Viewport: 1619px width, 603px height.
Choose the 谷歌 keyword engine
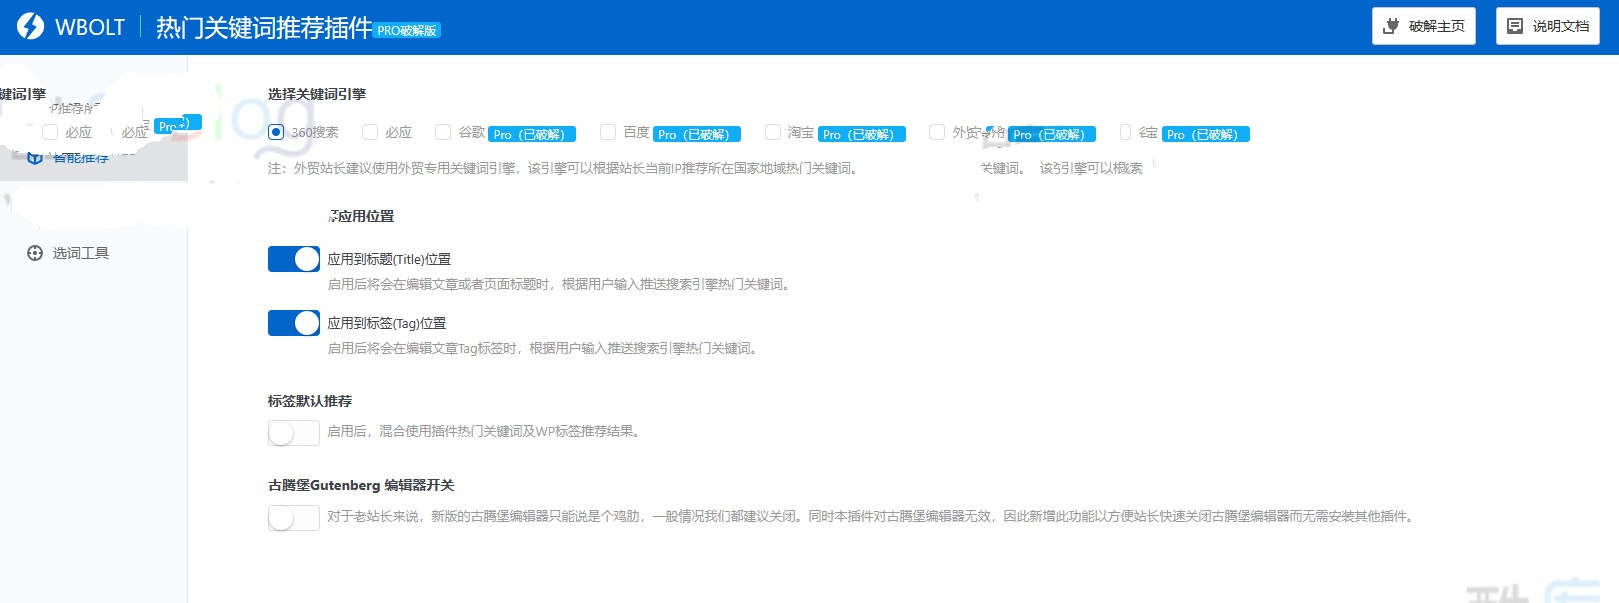443,132
